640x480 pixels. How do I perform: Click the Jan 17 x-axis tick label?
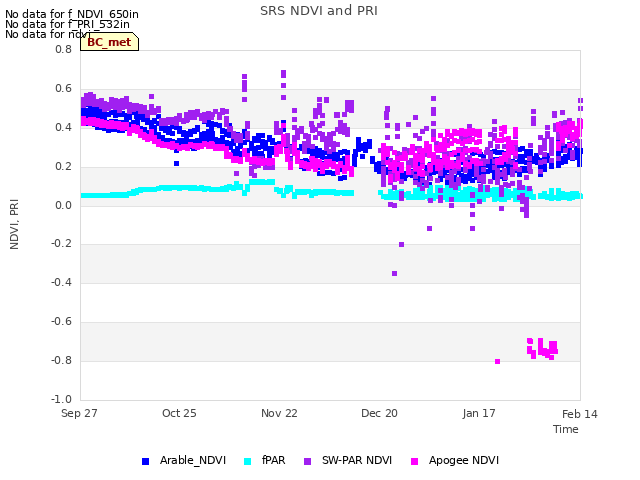coord(479,413)
